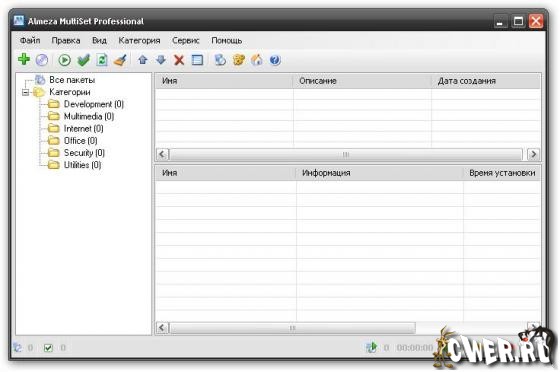Screen dimensions: 560x372
Task: Click the green checkmark toolbar icon
Action: [83, 60]
